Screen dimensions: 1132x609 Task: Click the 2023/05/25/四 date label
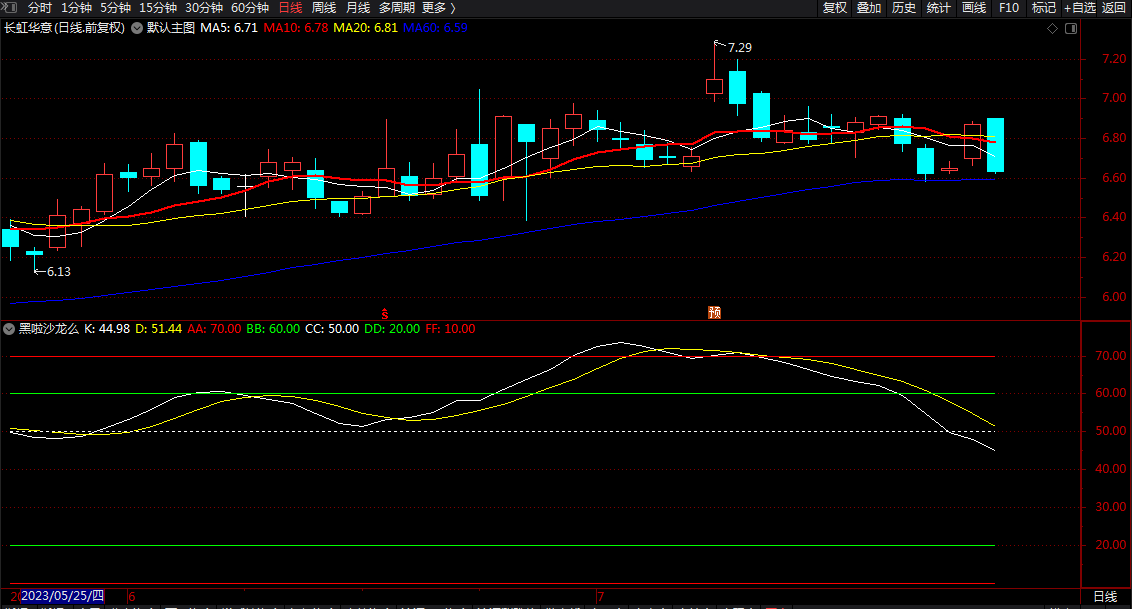click(x=62, y=596)
